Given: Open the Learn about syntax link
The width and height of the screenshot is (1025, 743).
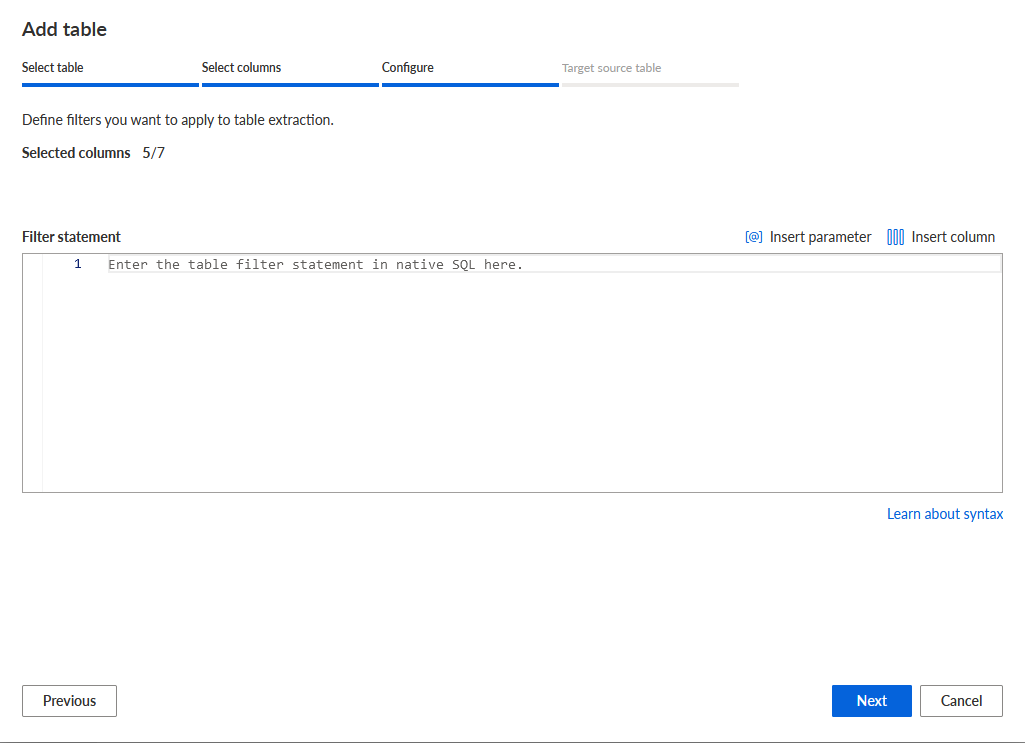Looking at the screenshot, I should (945, 514).
